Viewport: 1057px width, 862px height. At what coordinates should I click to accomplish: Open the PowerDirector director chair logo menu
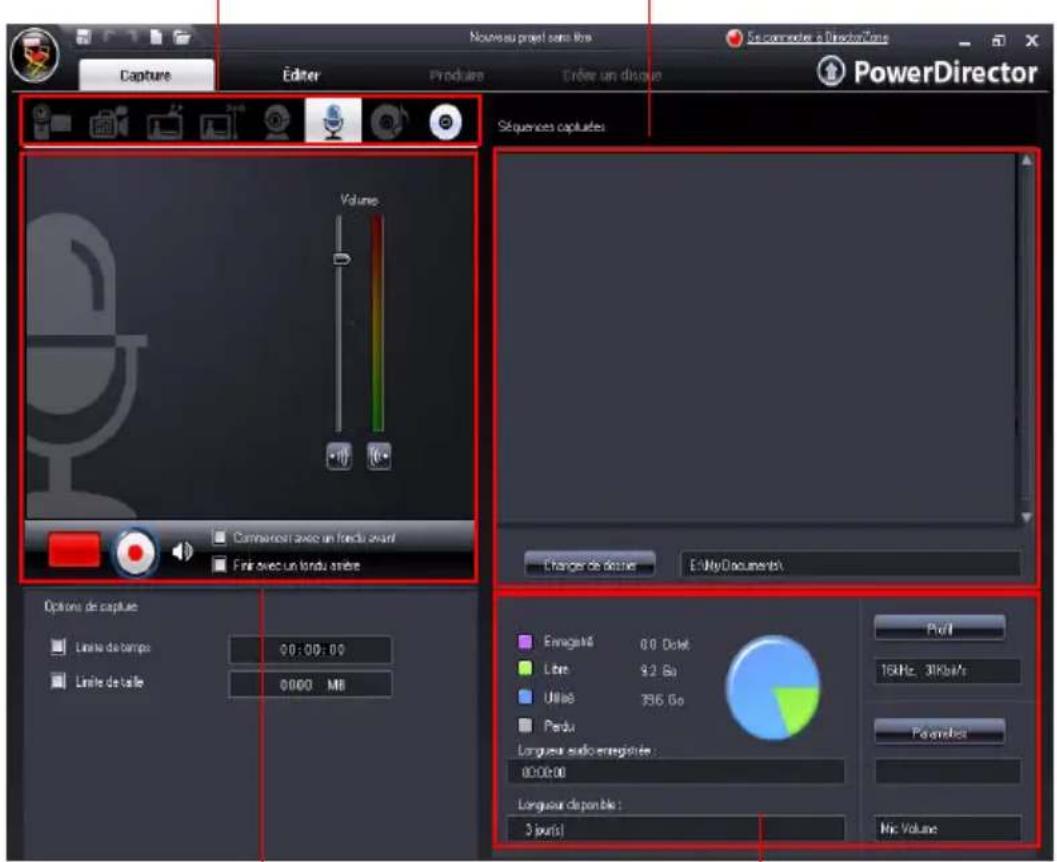pos(34,55)
